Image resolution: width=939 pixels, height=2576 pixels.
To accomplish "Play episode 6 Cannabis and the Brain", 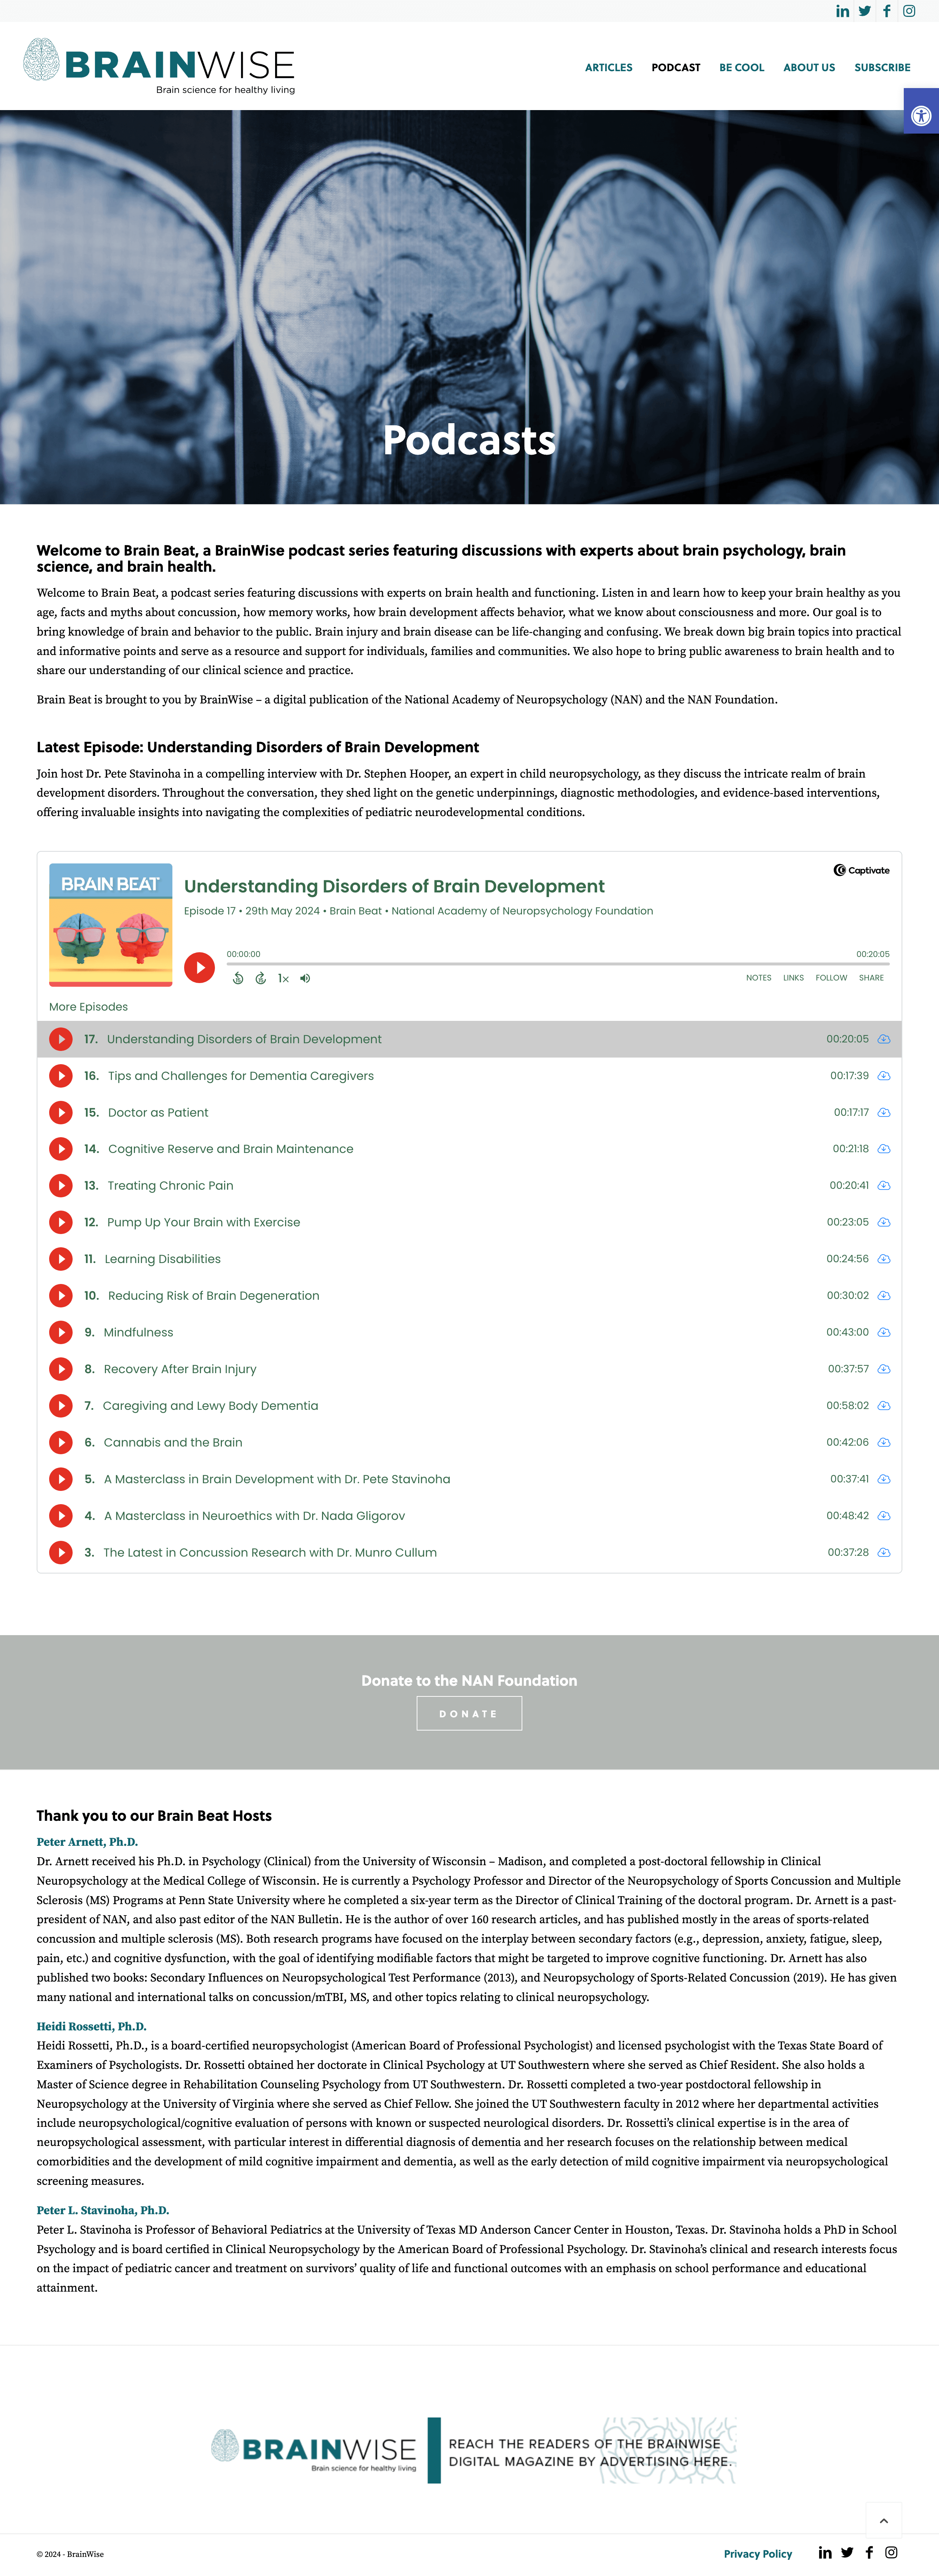I will pyautogui.click(x=61, y=1442).
